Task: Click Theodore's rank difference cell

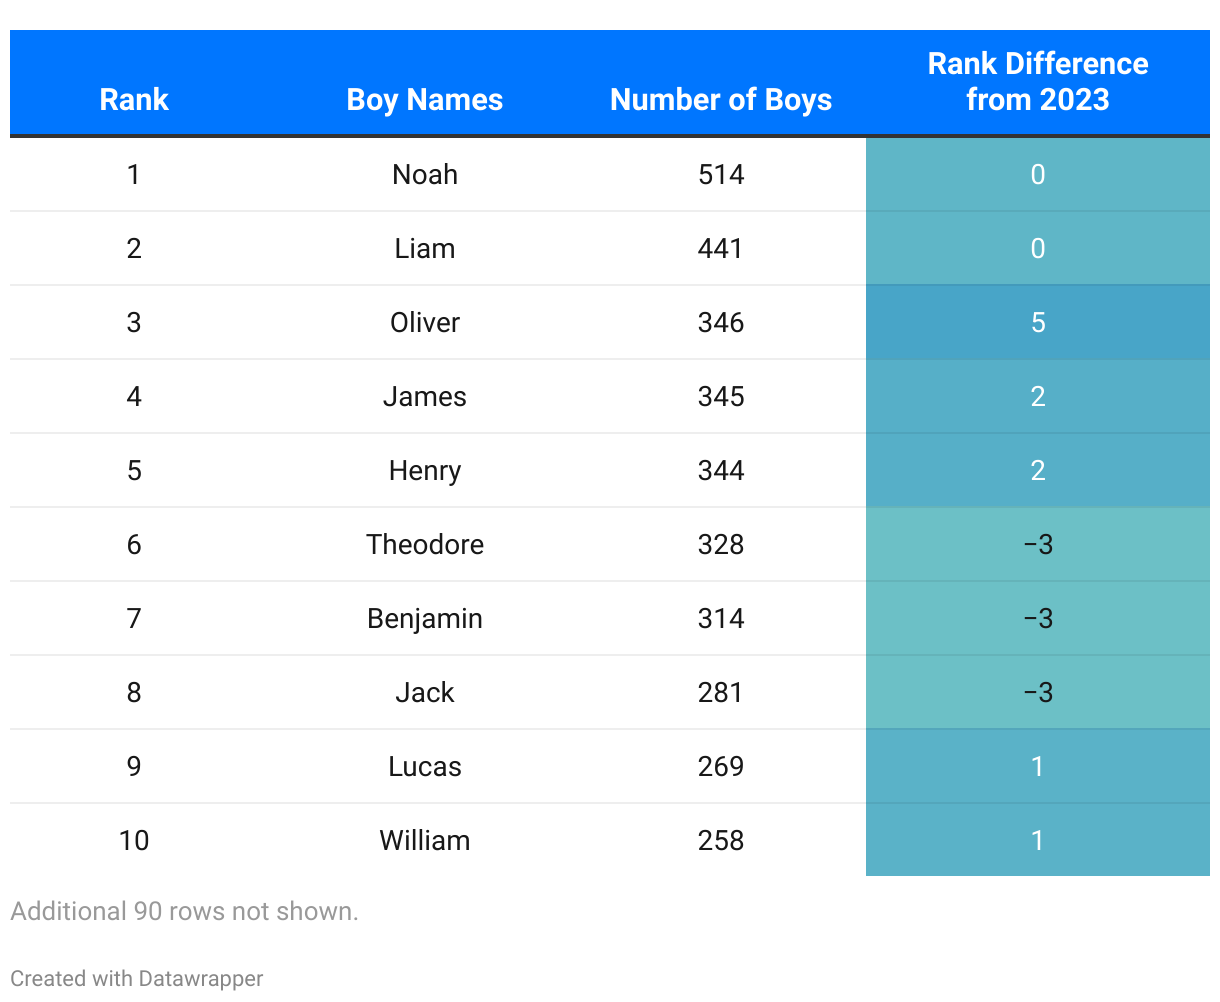Action: [1038, 545]
